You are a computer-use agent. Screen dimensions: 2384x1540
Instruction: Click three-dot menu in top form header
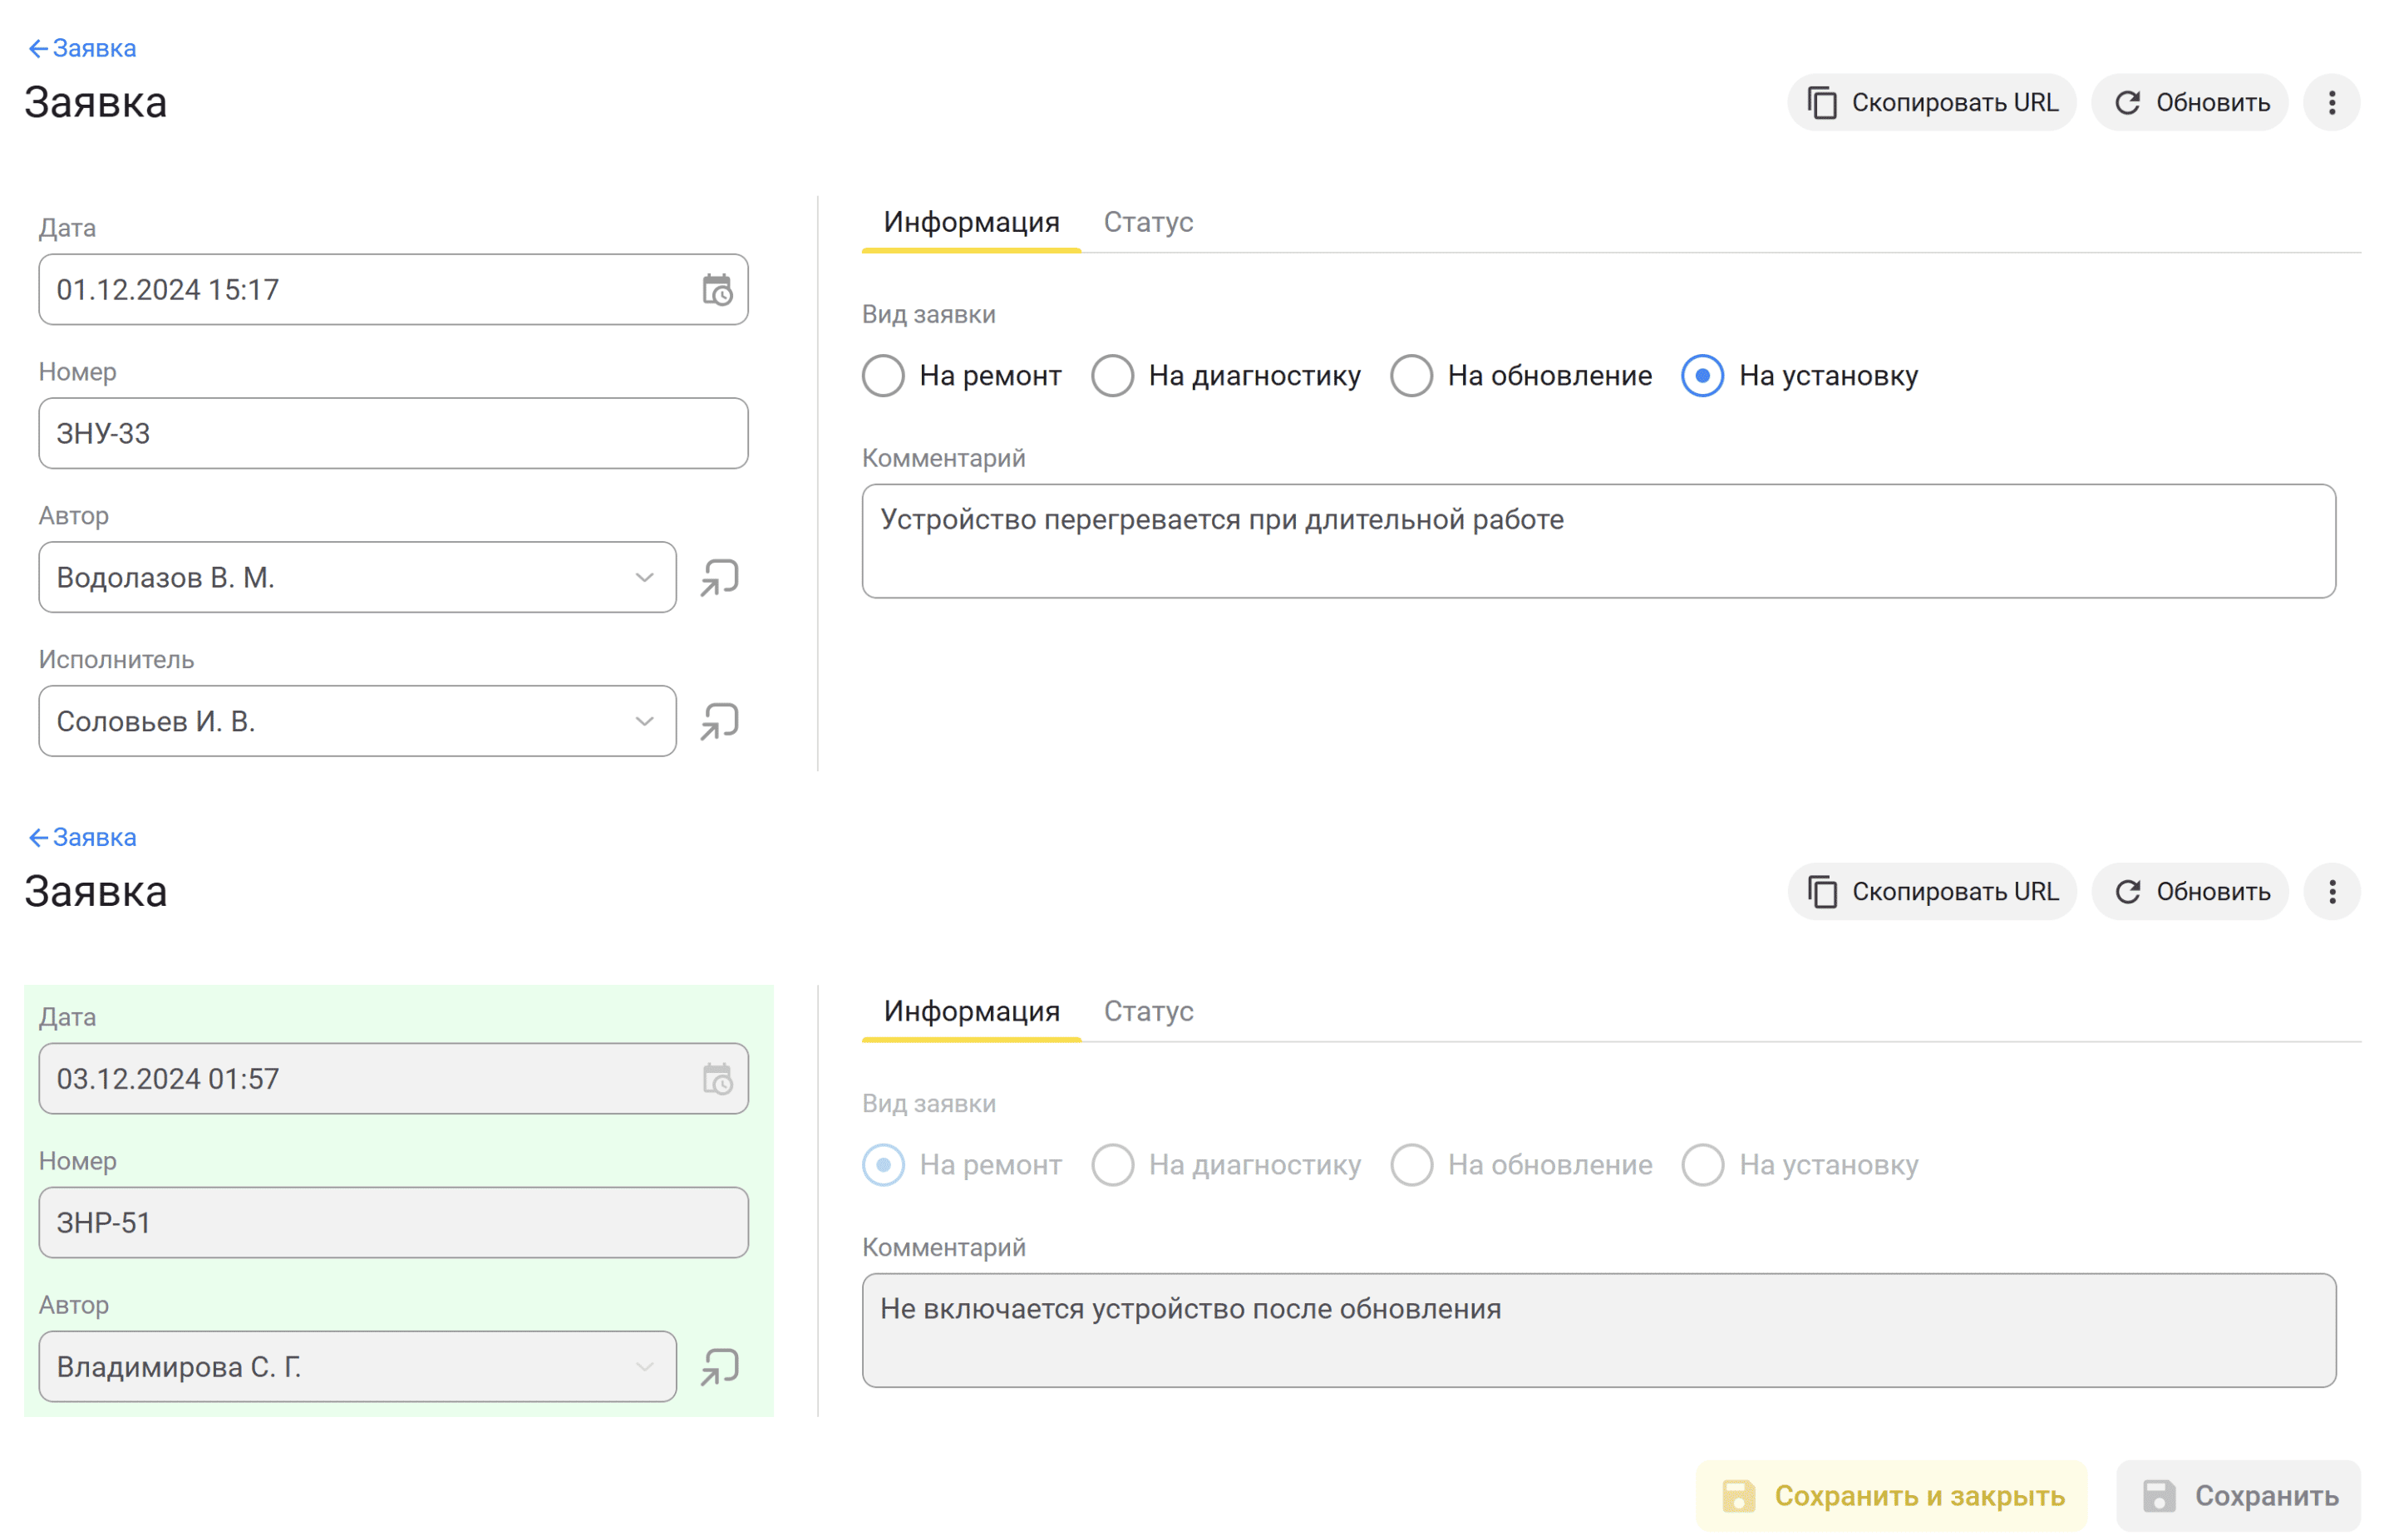click(x=2331, y=103)
